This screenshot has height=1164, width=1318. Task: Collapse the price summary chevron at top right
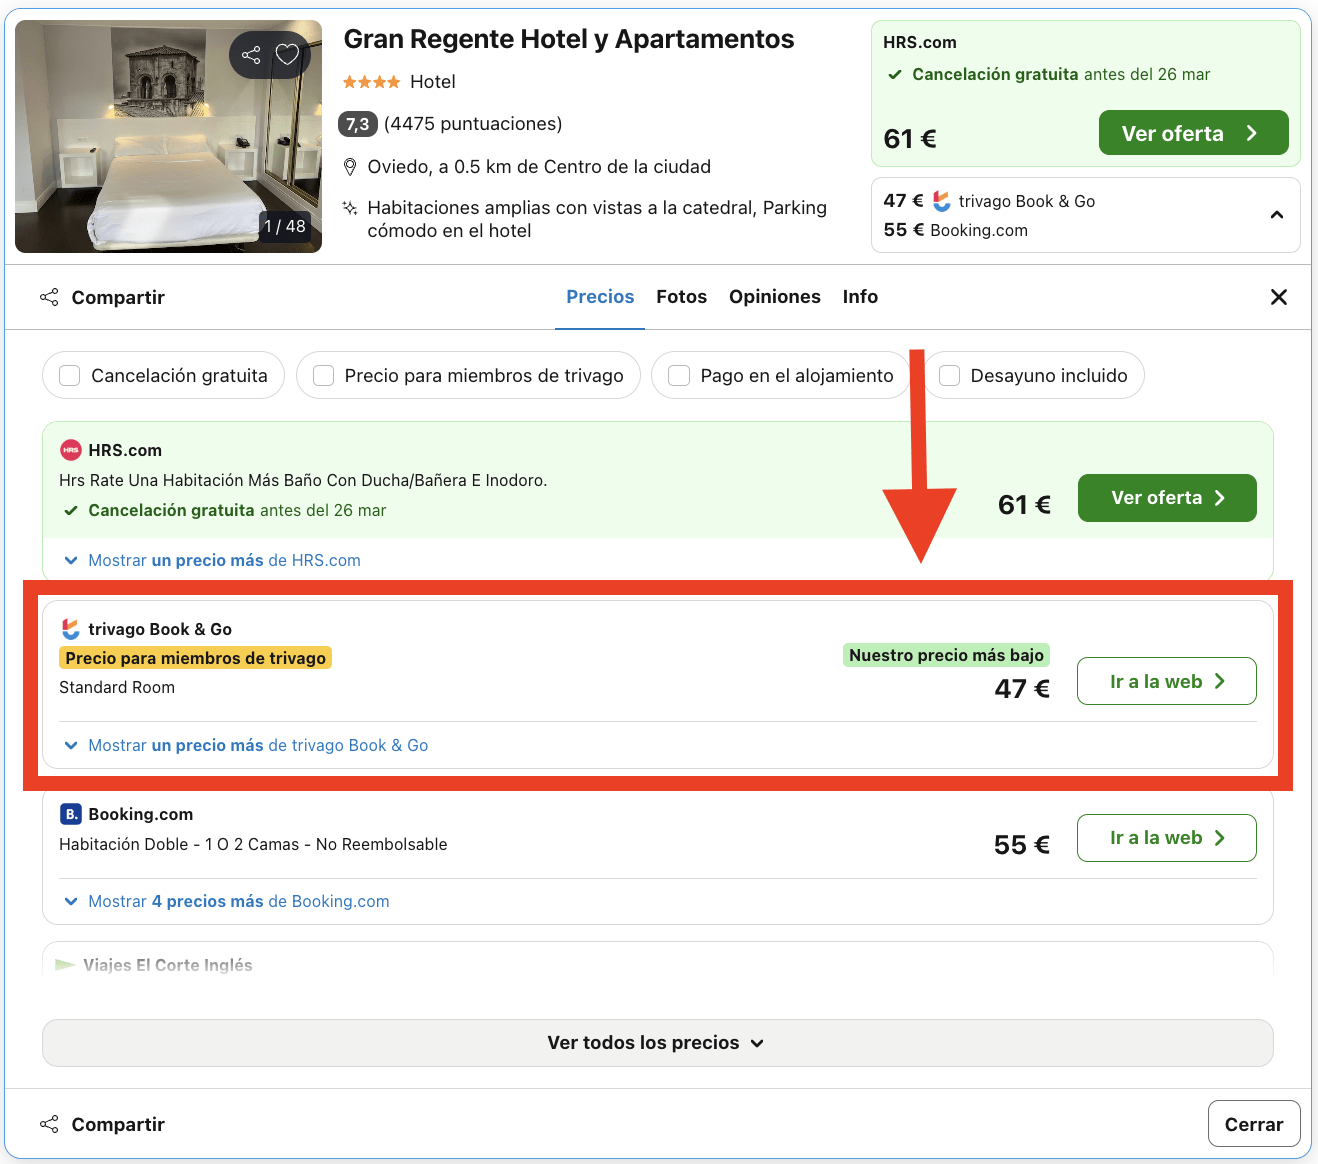[x=1277, y=215]
